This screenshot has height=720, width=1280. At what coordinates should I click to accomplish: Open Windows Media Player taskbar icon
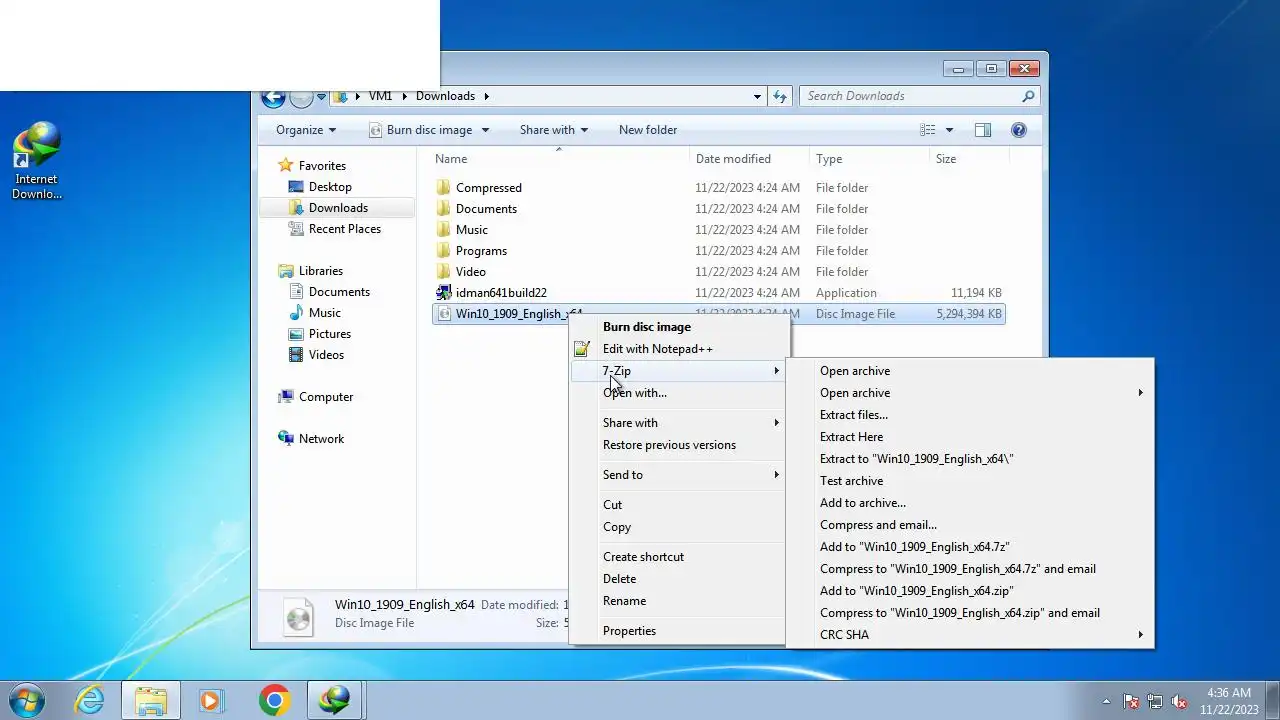211,700
